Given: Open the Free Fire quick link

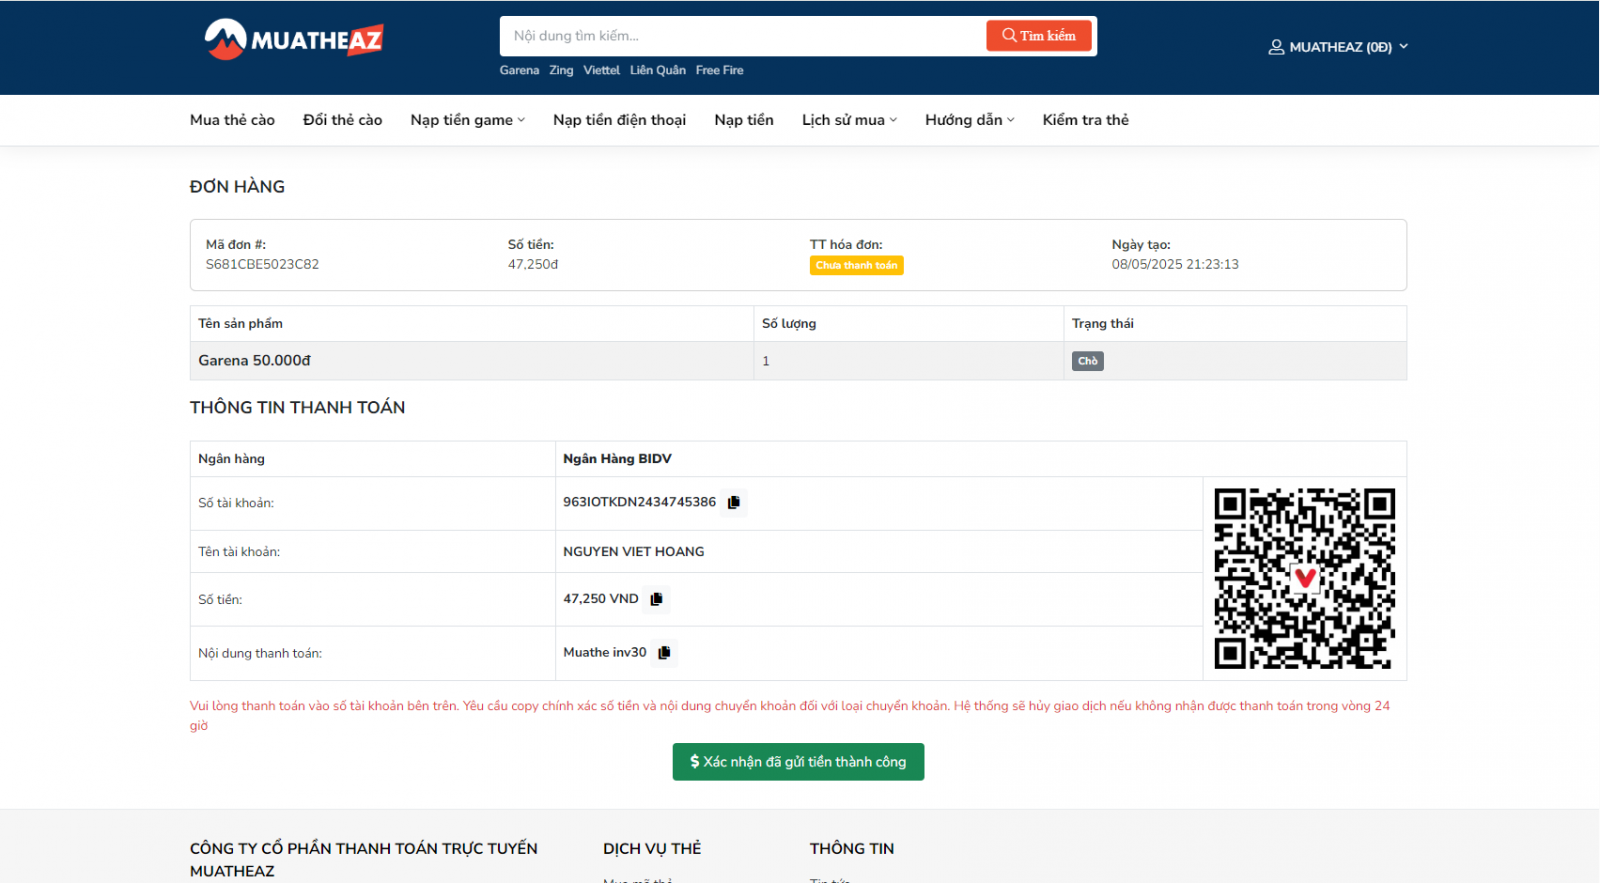Looking at the screenshot, I should click(719, 70).
